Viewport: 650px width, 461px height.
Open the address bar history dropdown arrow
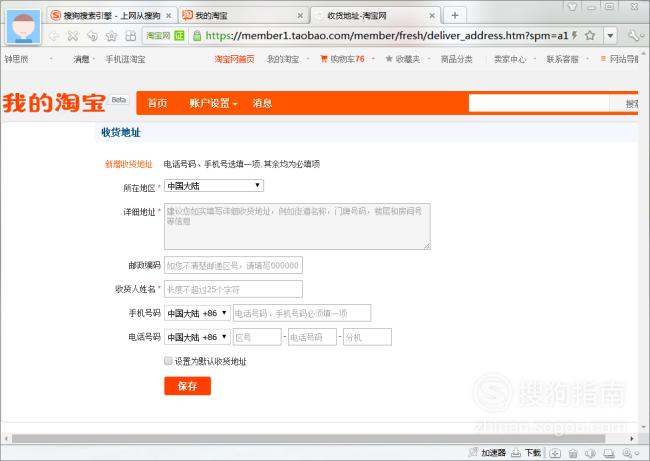pos(610,36)
